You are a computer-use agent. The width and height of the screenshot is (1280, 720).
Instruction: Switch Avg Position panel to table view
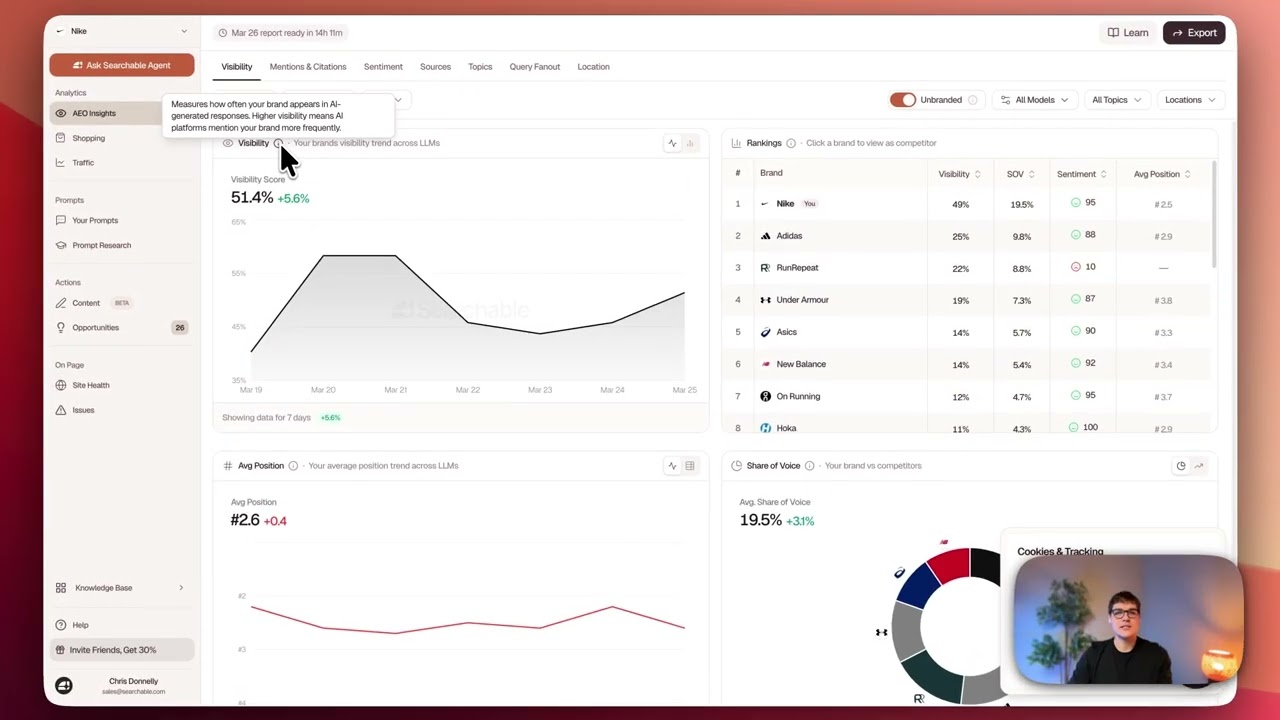[x=689, y=466]
